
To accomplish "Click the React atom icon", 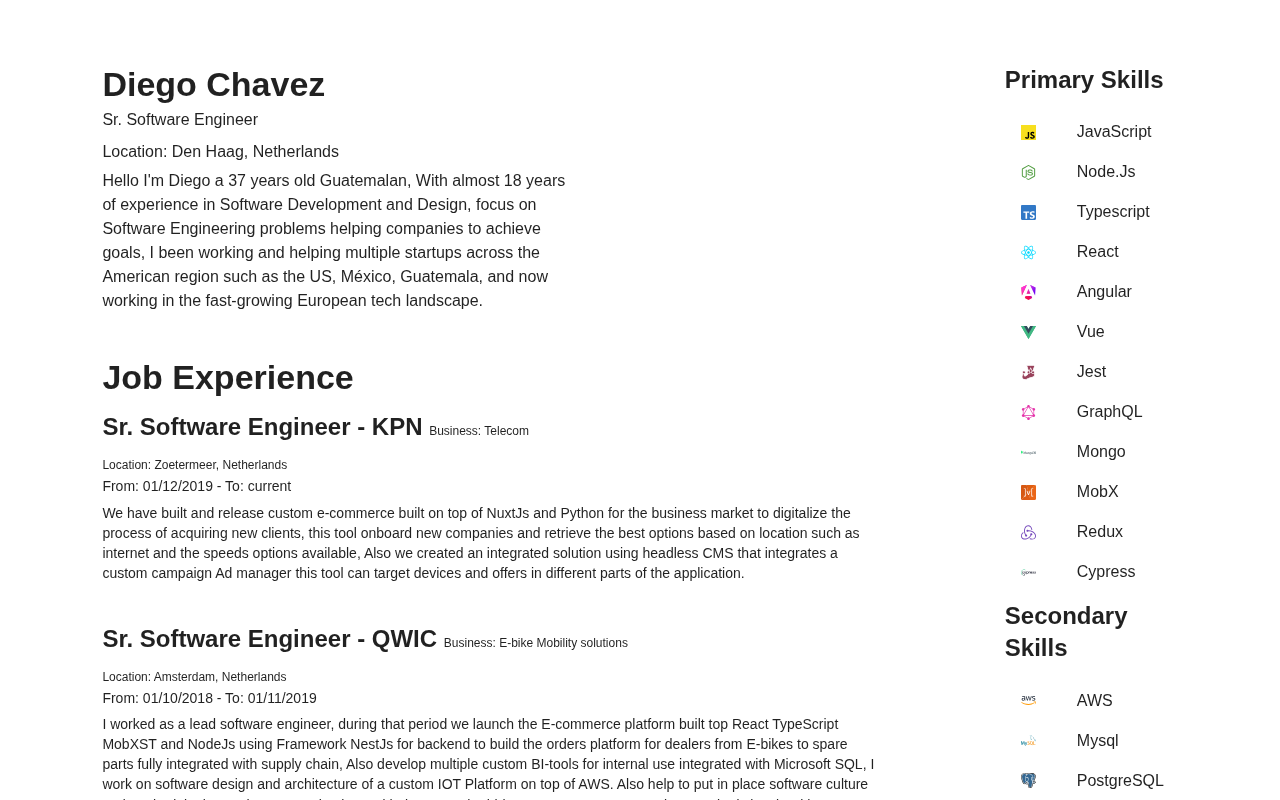I will 1028,252.
